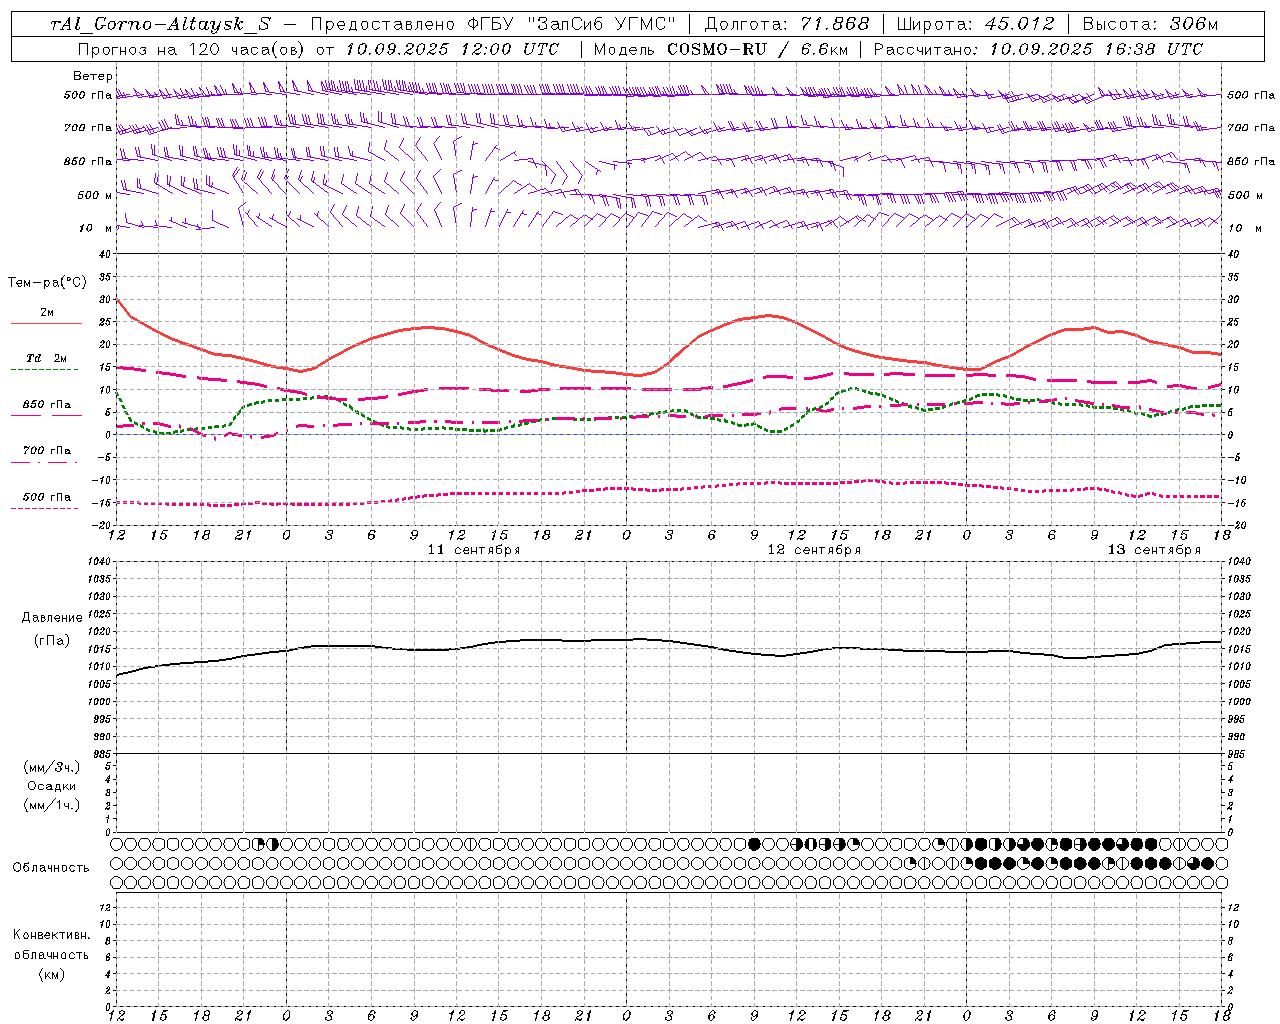Click the forecast start 10.09.2025 12:00 UTC
This screenshot has height=1024, width=1280.
click(452, 49)
